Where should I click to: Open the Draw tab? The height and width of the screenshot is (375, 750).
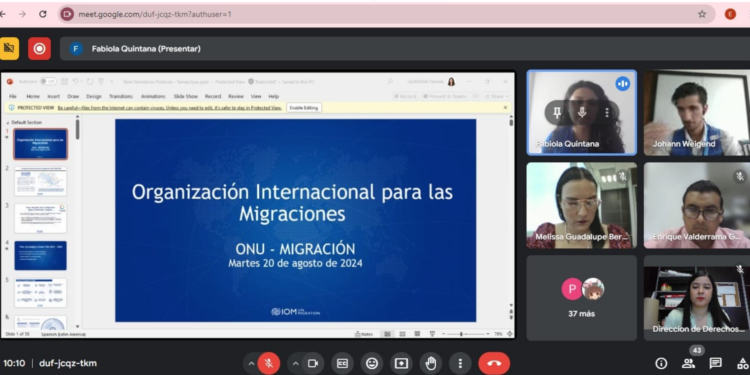pos(73,96)
